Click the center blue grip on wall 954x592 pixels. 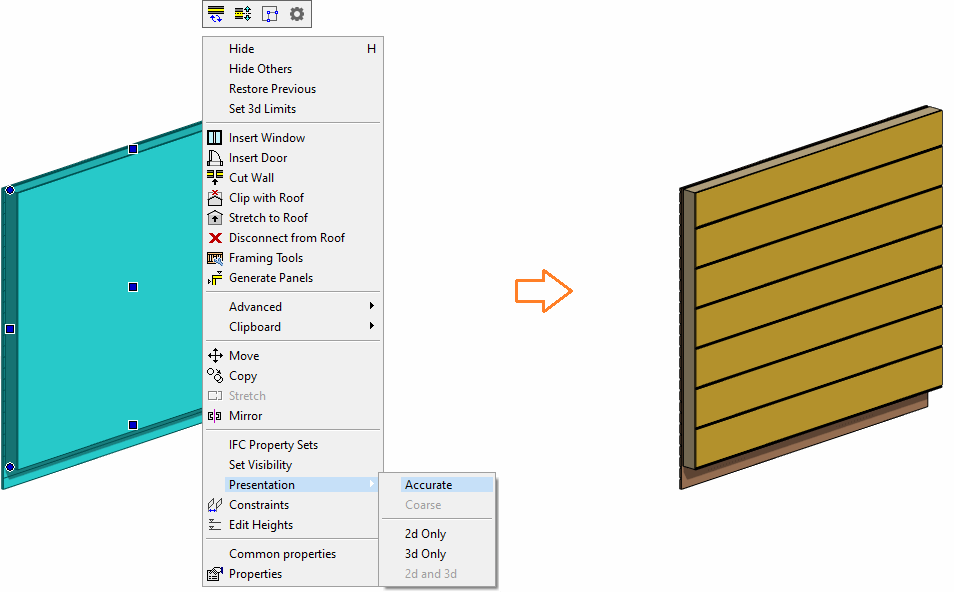coord(133,287)
